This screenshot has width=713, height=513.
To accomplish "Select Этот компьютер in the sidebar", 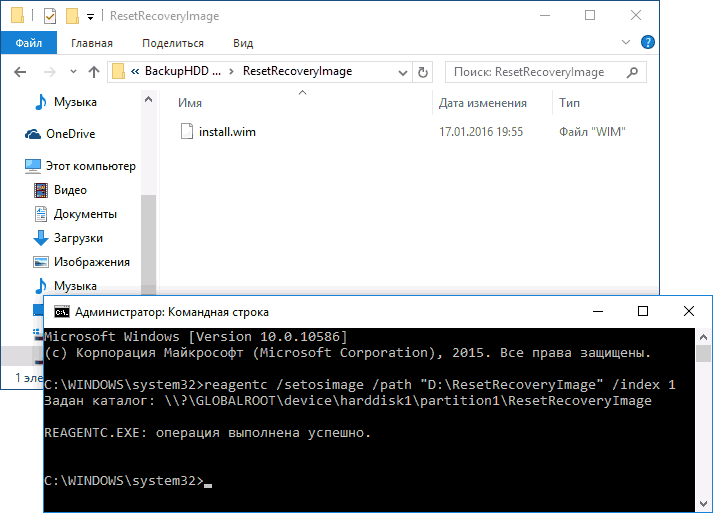I will [90, 166].
